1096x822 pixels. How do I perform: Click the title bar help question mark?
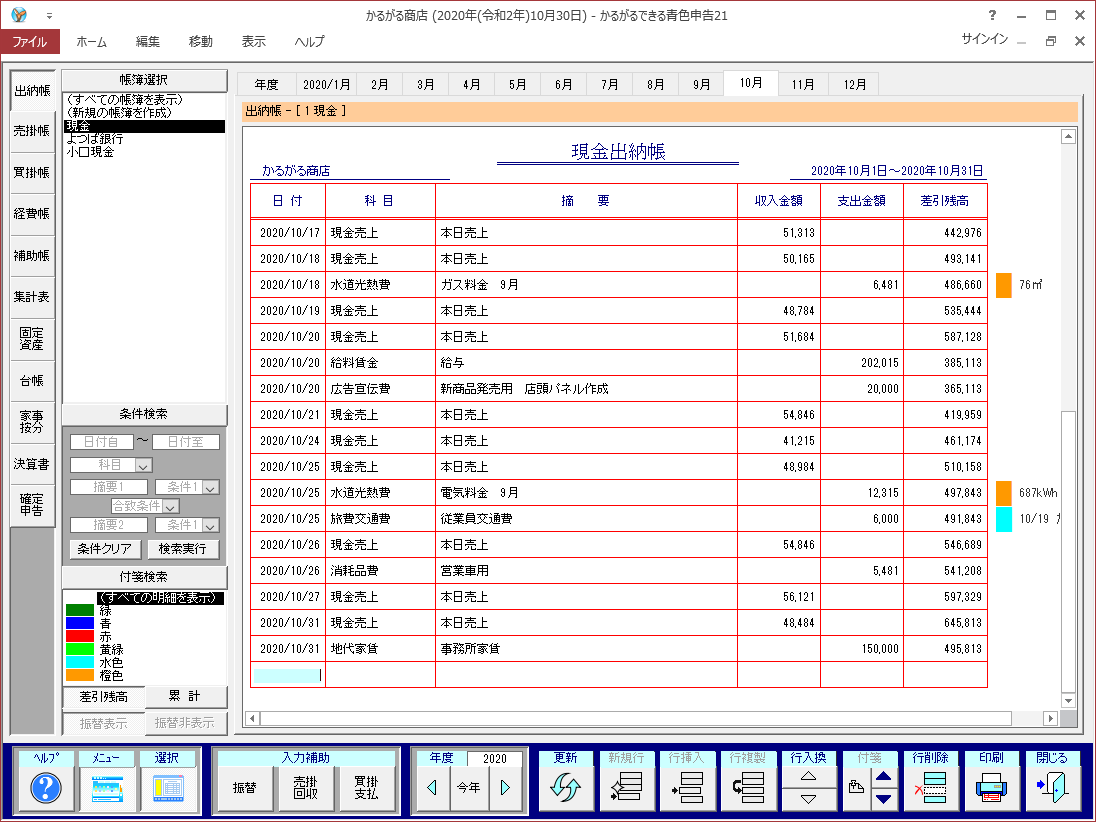point(992,15)
